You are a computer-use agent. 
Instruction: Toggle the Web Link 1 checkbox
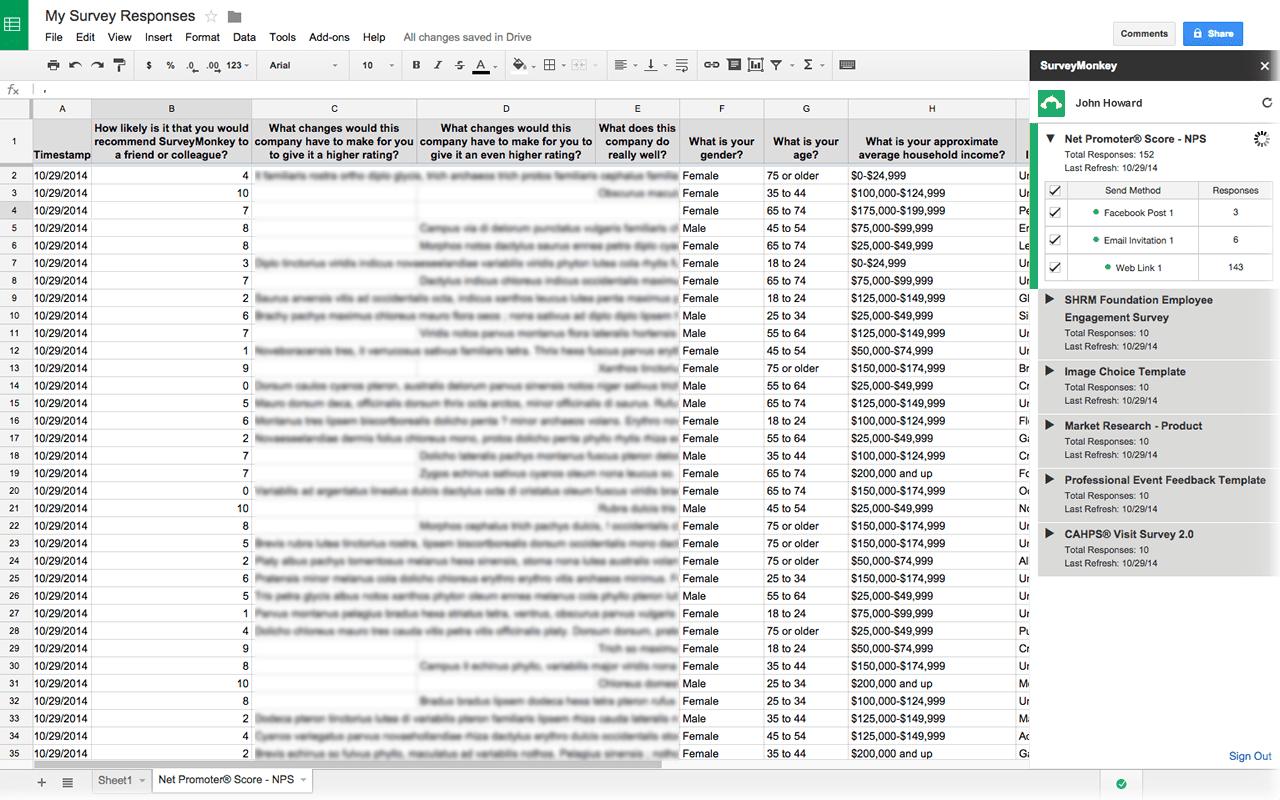[x=1054, y=267]
